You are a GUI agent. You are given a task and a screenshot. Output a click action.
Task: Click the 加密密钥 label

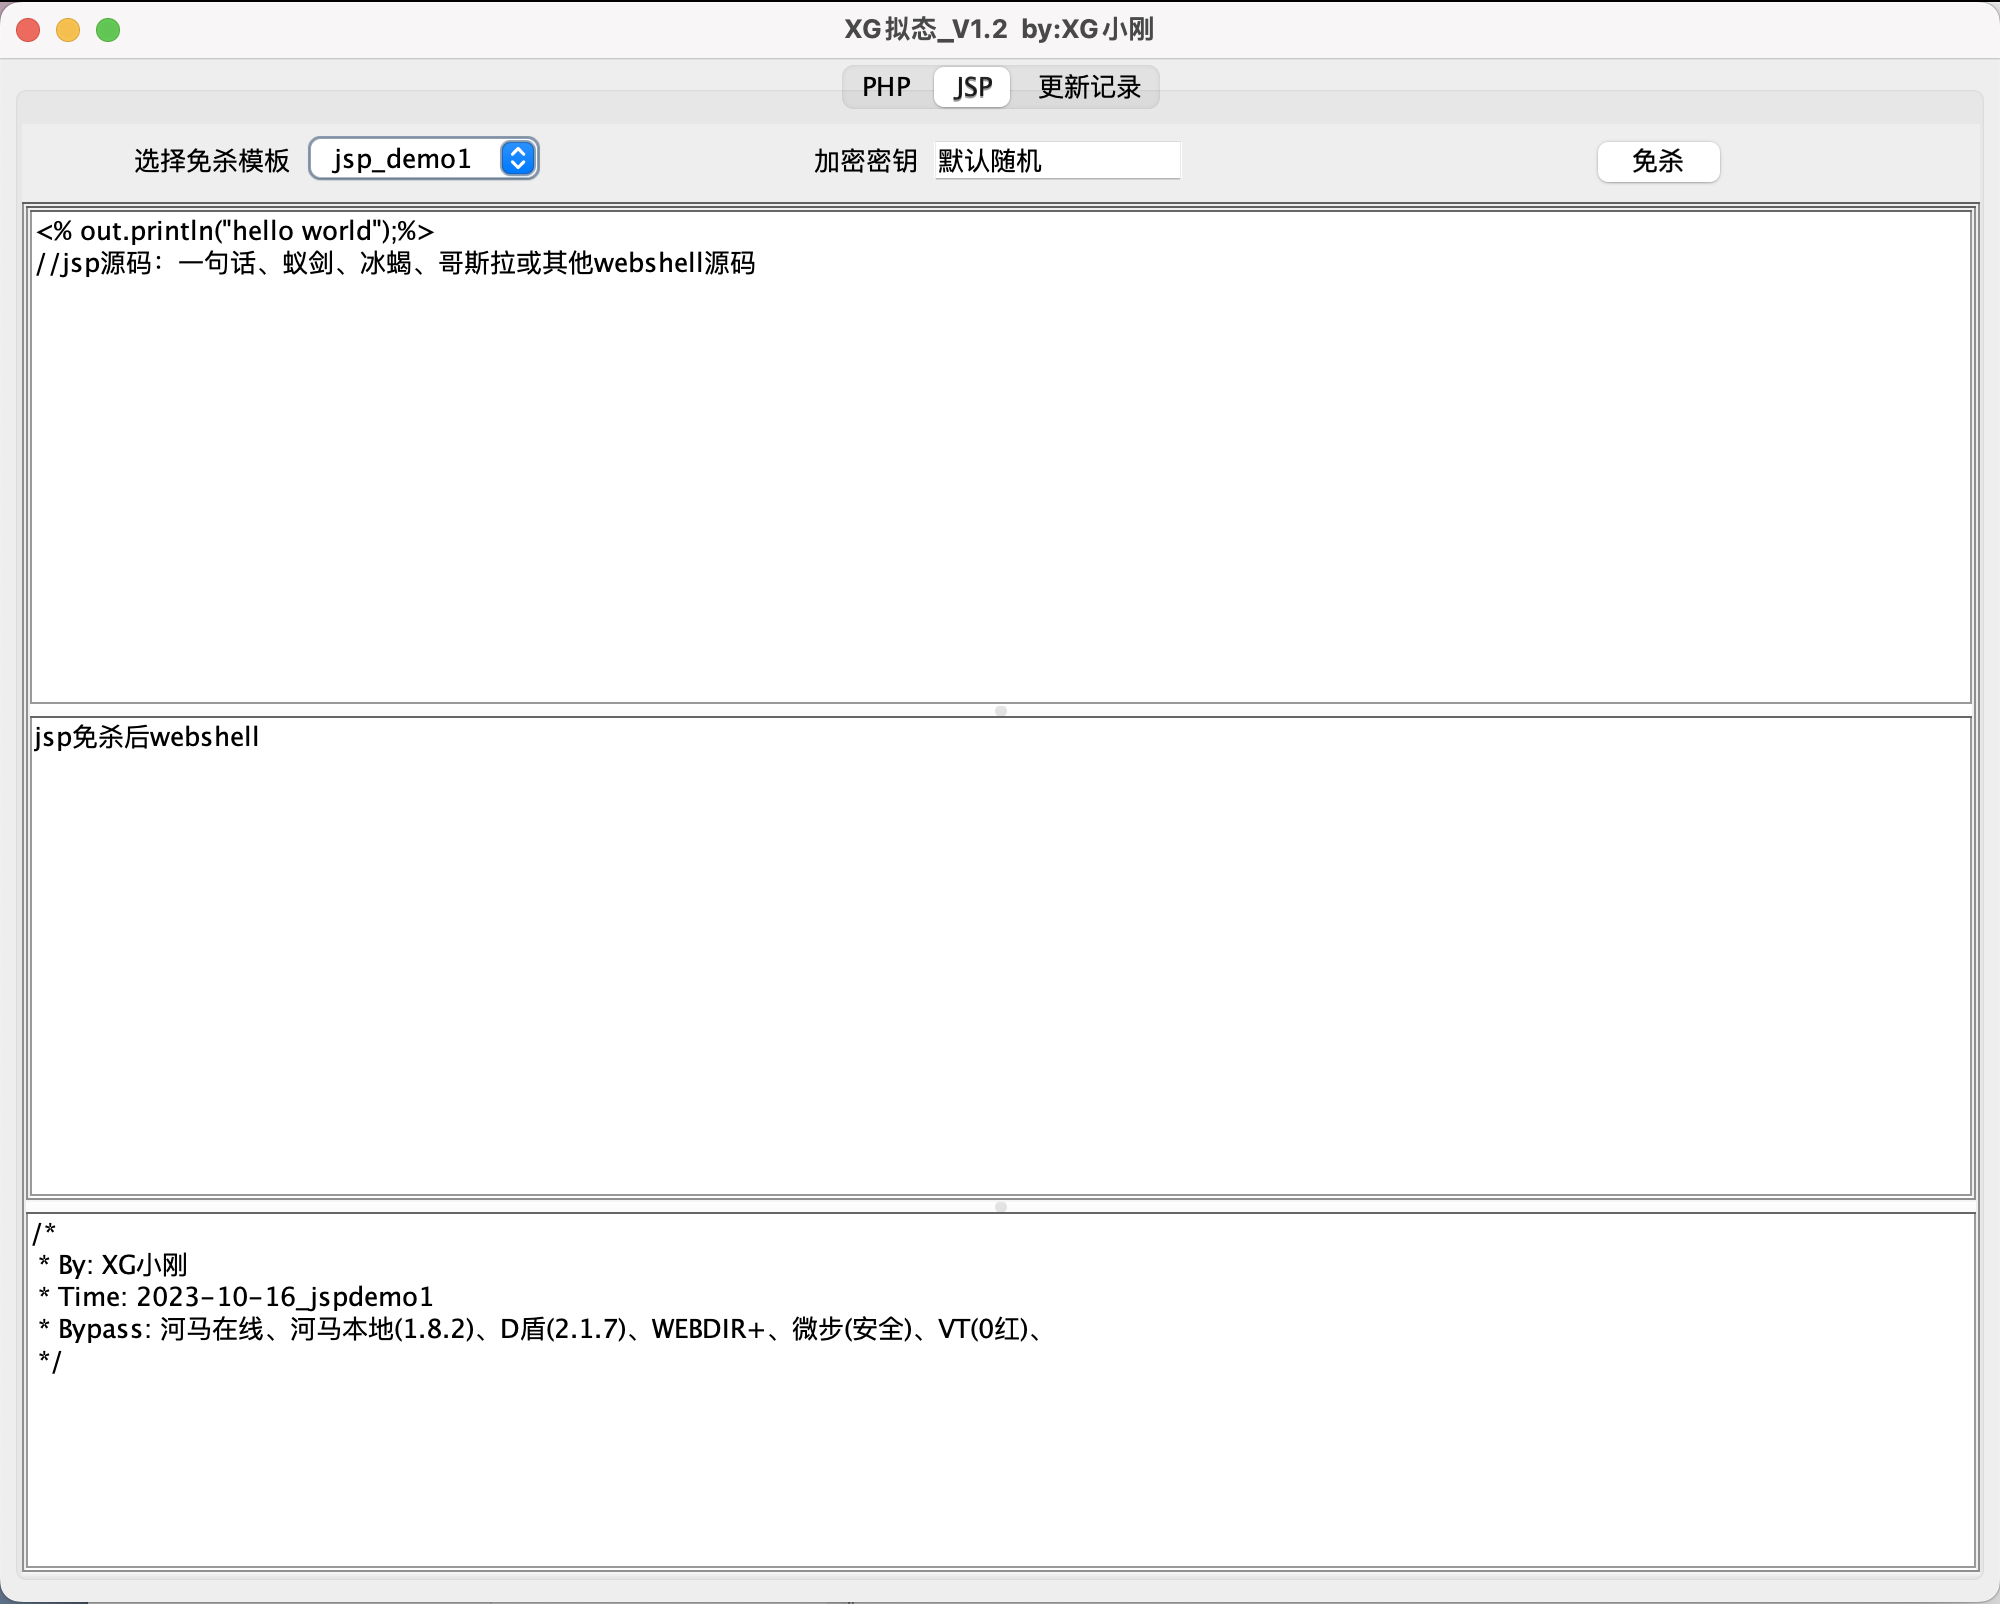point(865,161)
